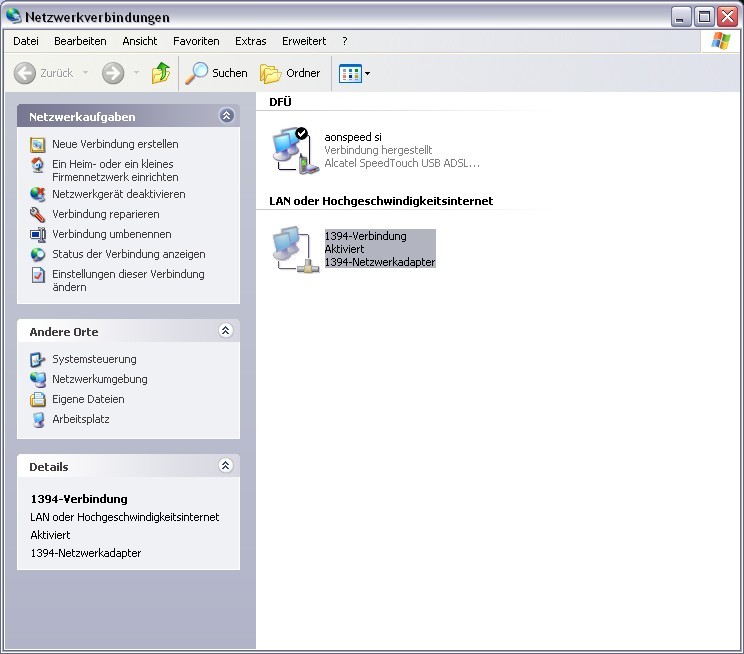Click the LAN oder Hochgeschwindigkeitsinternet group header

tap(381, 201)
